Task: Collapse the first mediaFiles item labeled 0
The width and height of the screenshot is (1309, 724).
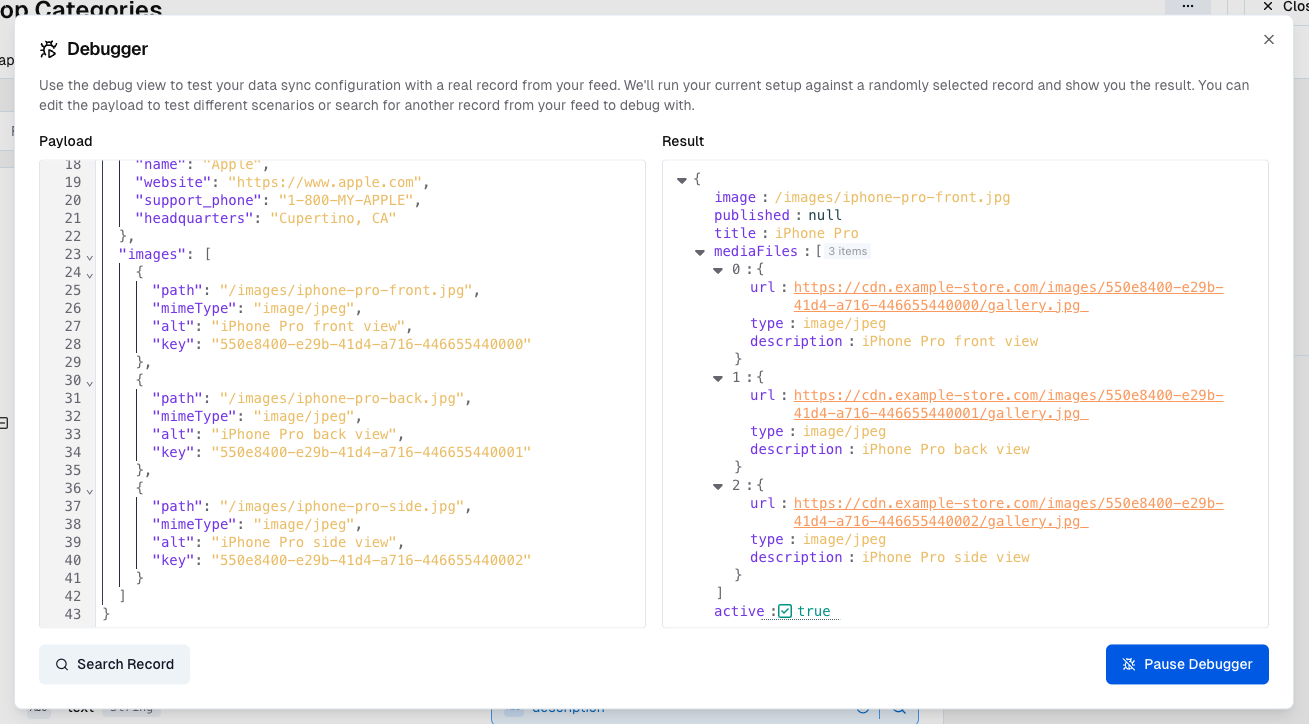Action: coord(717,270)
